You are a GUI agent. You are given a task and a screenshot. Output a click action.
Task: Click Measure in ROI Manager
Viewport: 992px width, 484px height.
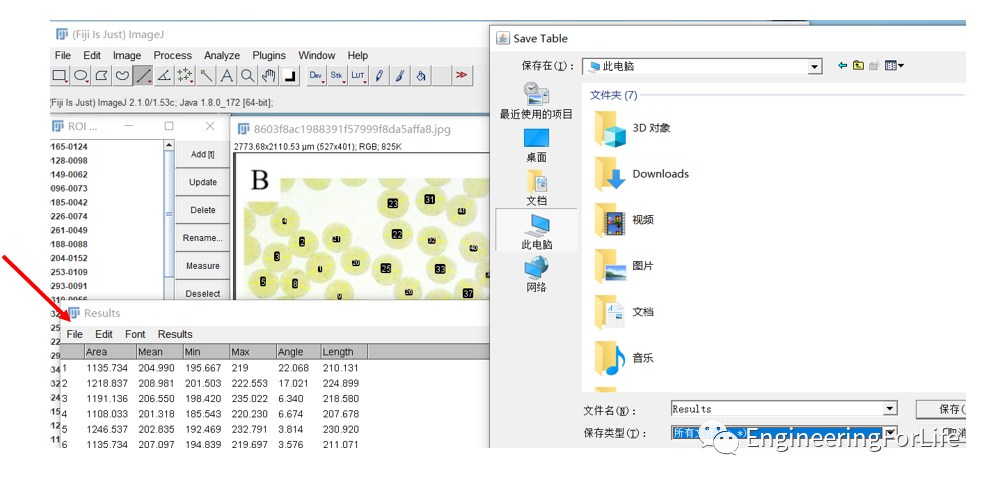point(202,266)
